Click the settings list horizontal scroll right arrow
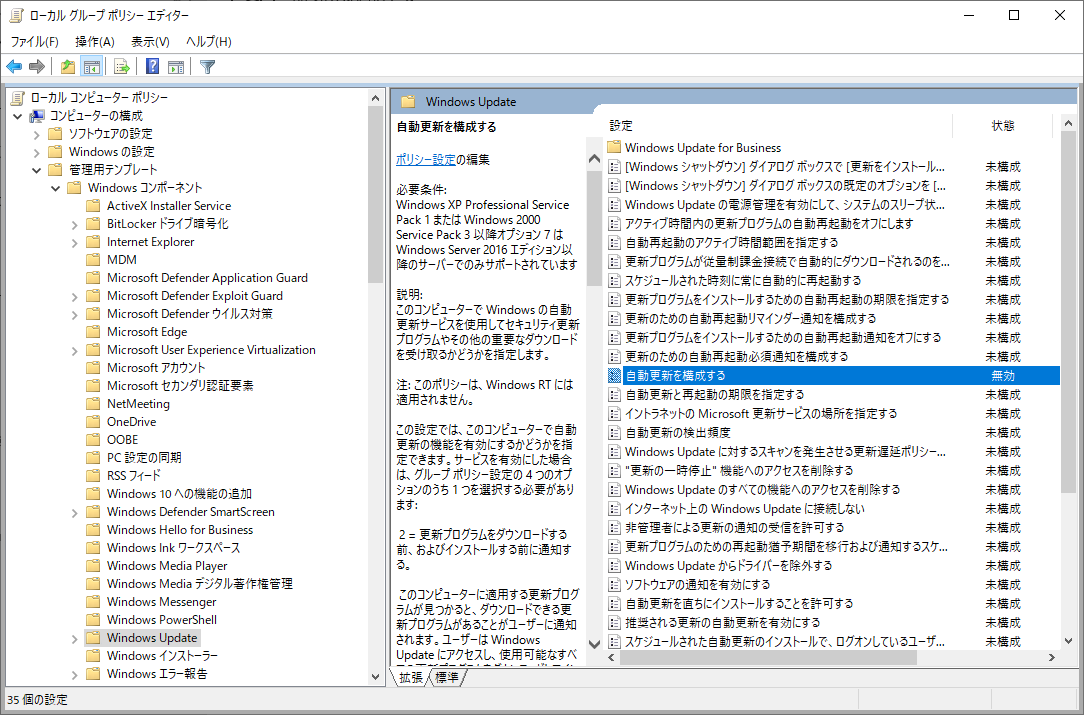 pos(1052,657)
